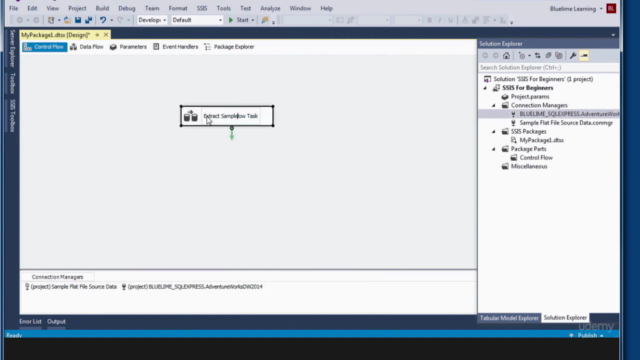This screenshot has height=360, width=640.
Task: Toggle Underline formatting in the toolbar
Action: (450, 20)
